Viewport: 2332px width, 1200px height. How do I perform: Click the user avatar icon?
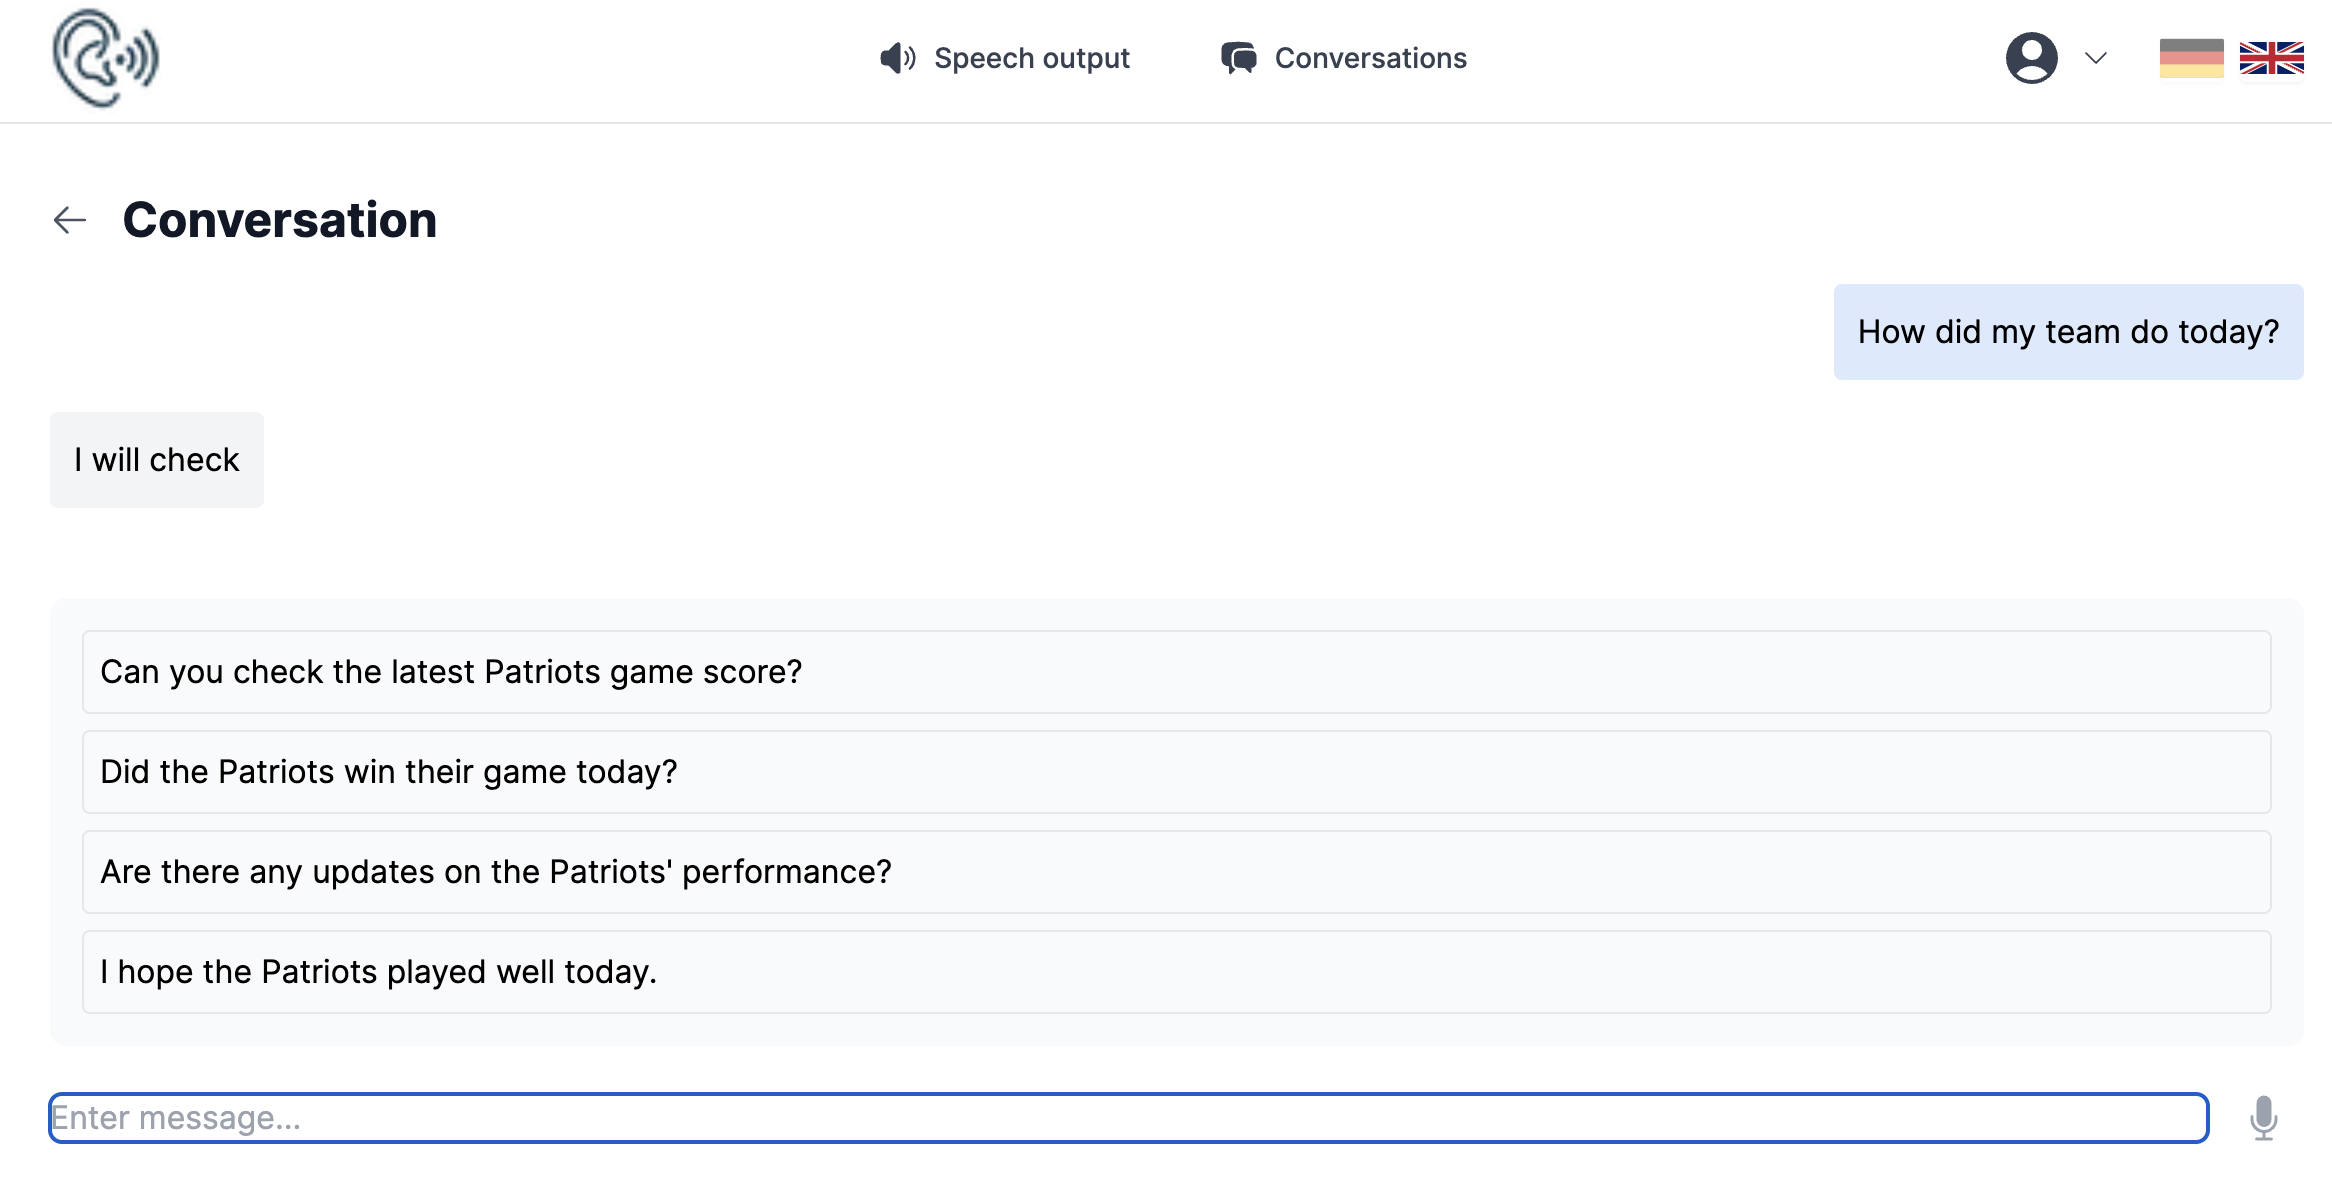click(x=2031, y=58)
